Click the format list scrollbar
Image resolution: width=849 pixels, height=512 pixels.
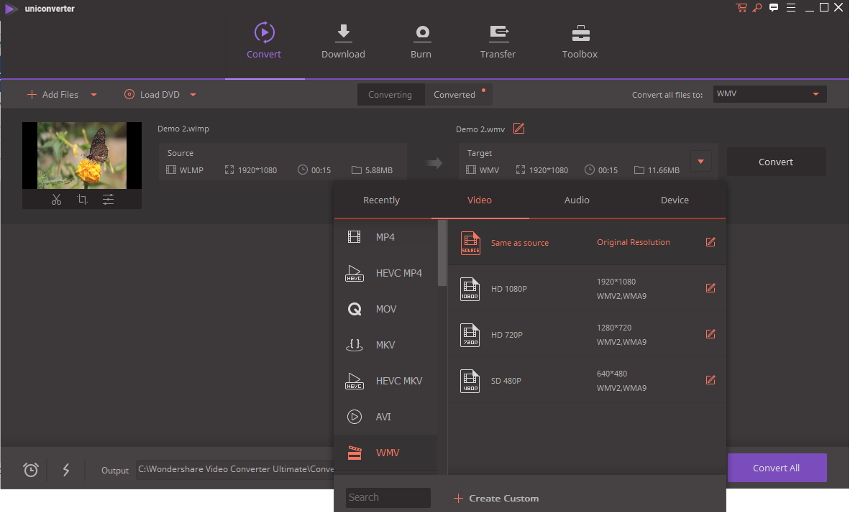(442, 253)
